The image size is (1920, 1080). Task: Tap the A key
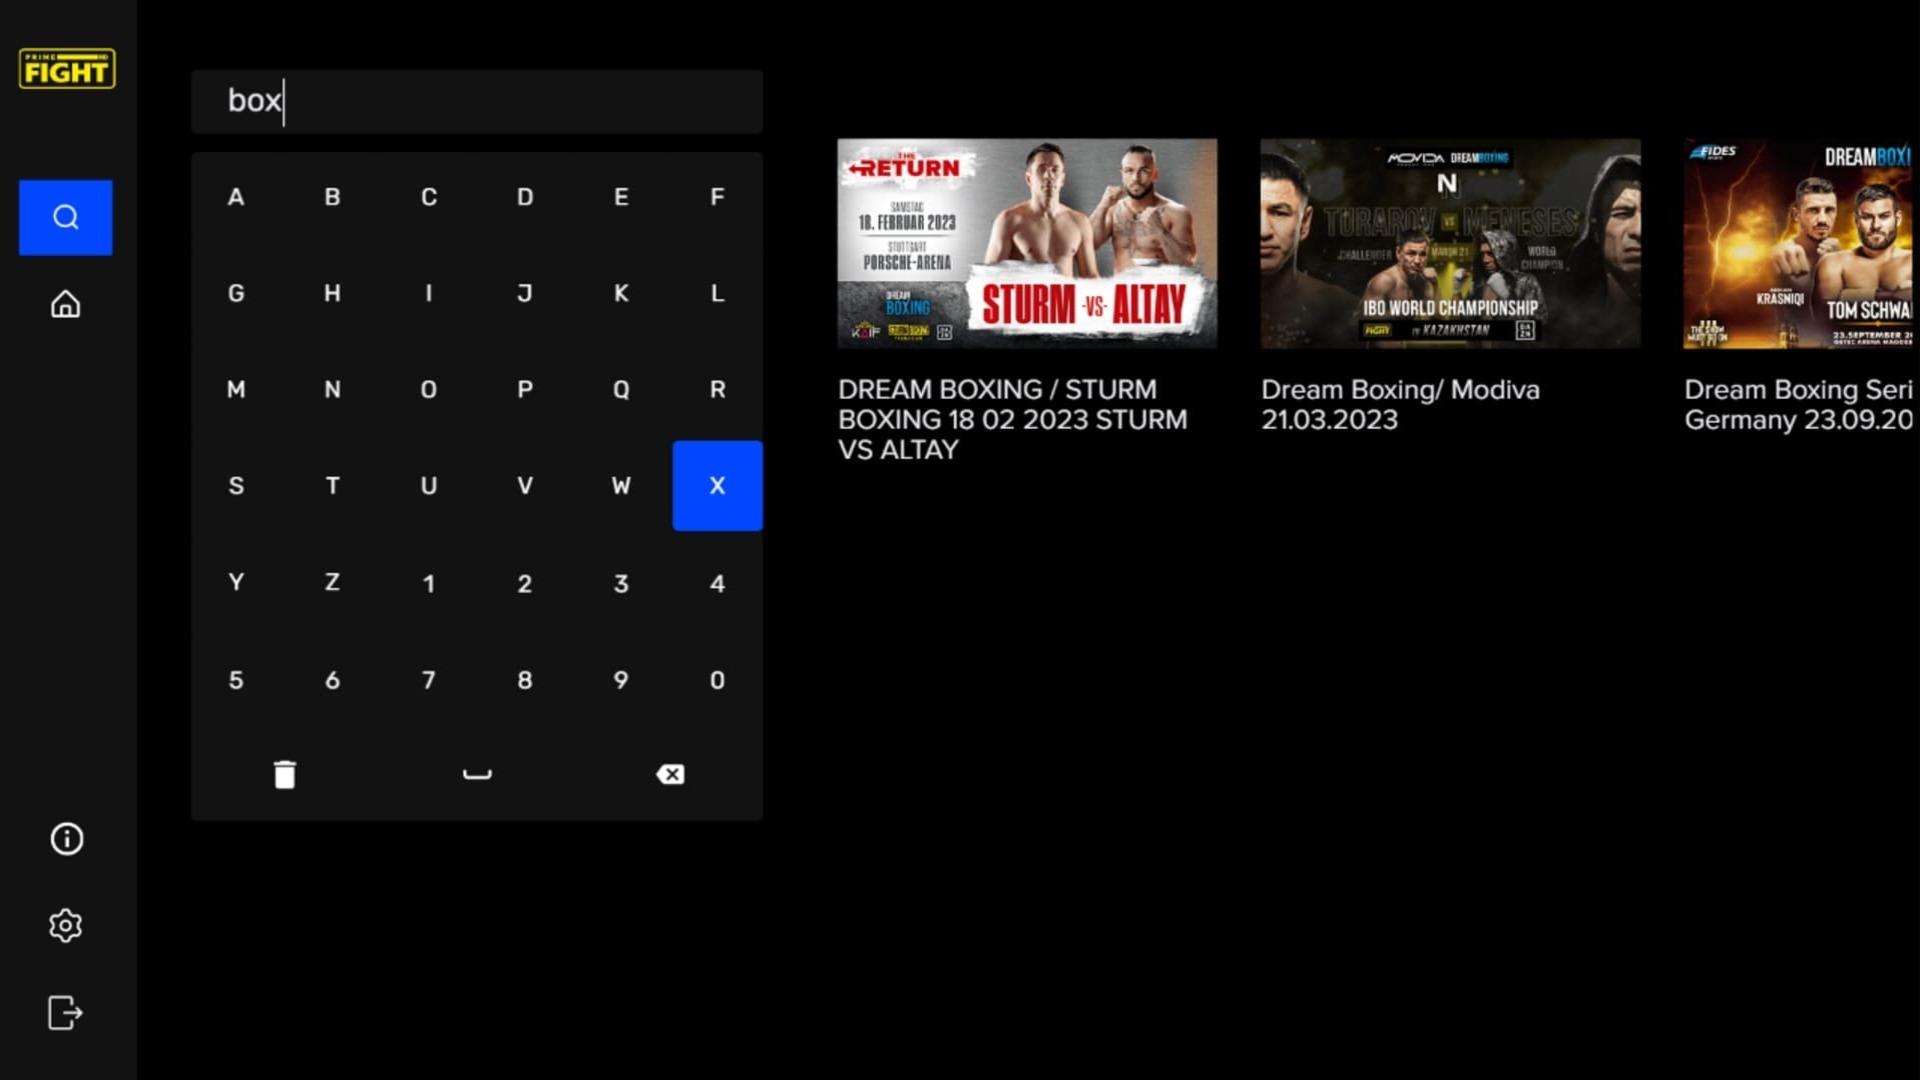coord(236,197)
